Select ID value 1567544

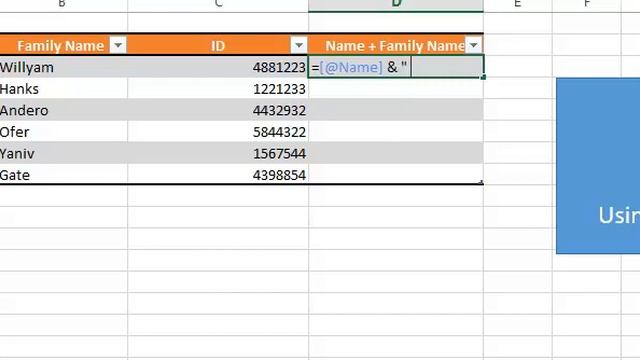tap(218, 153)
